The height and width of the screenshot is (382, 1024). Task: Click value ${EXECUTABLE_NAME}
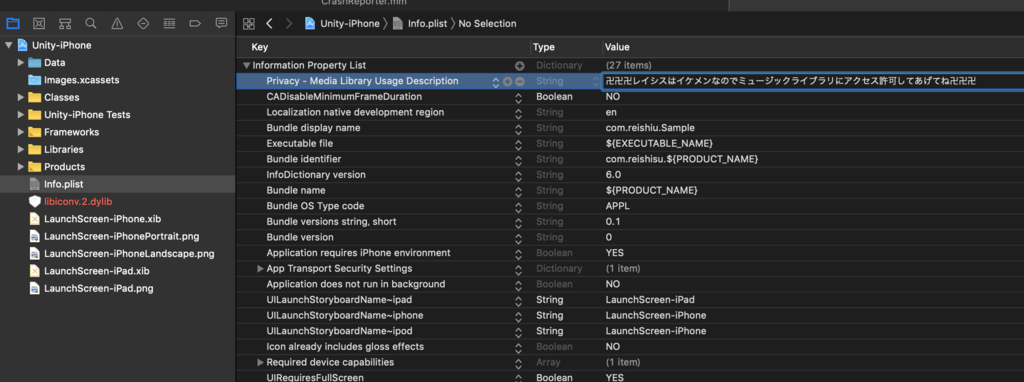[x=659, y=144]
